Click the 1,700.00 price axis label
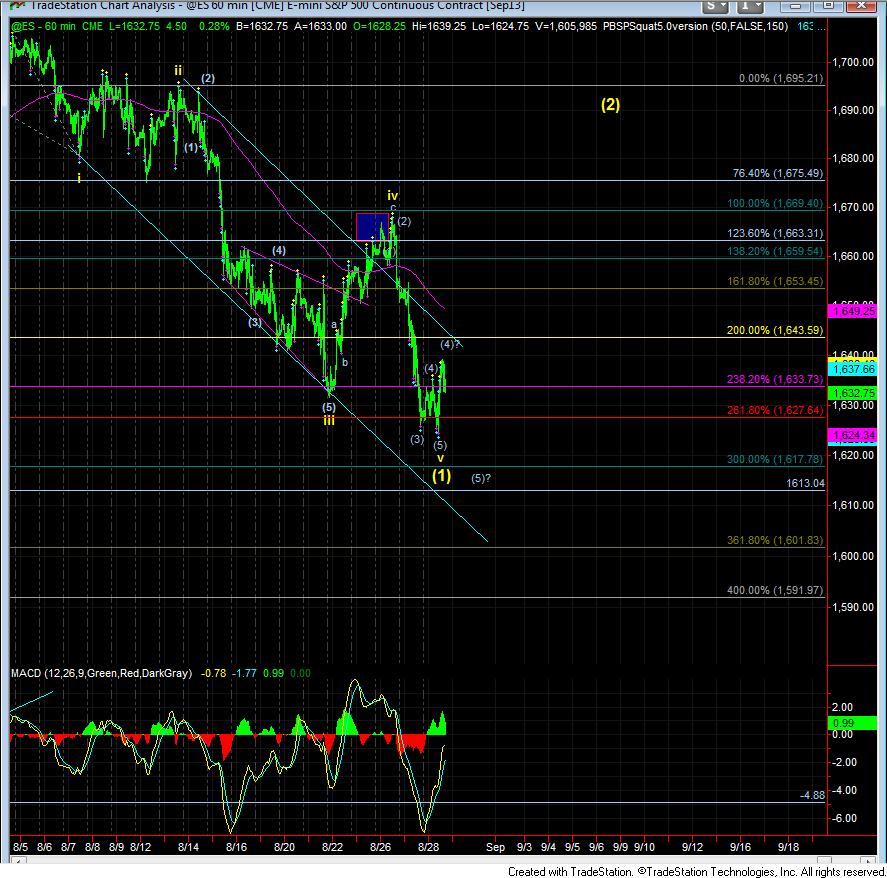This screenshot has height=878, width=887. point(853,62)
